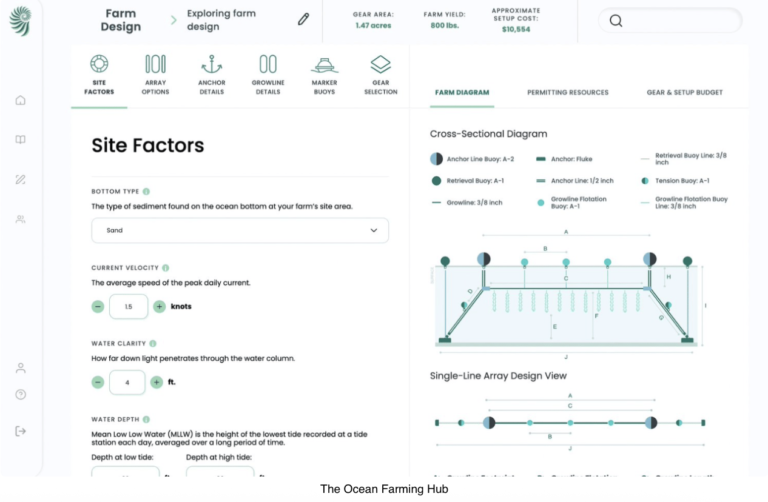Image resolution: width=768 pixels, height=502 pixels.
Task: Open the Gear Selection layers icon
Action: pyautogui.click(x=381, y=64)
